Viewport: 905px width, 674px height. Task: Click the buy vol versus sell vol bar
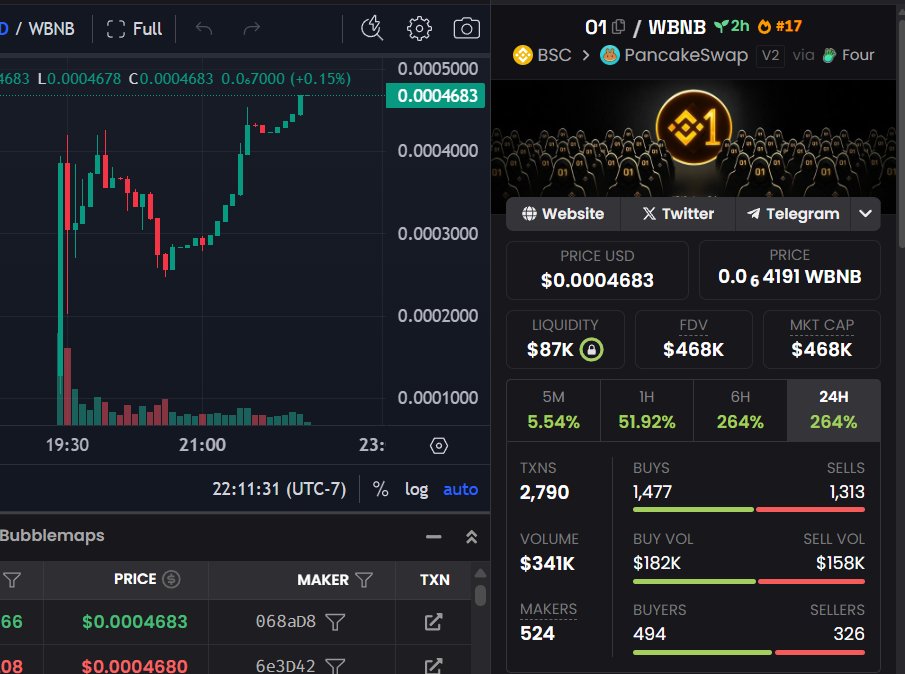[x=749, y=581]
